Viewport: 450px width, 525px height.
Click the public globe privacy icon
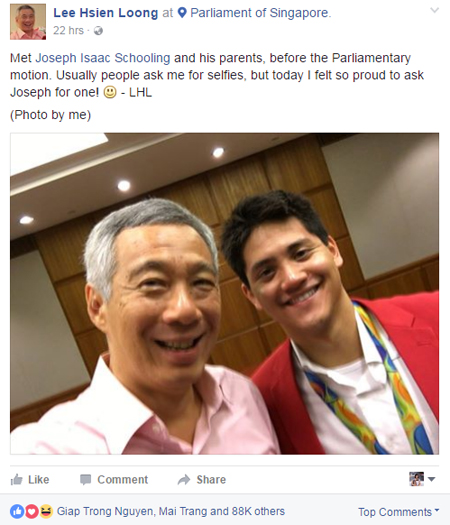(x=98, y=31)
